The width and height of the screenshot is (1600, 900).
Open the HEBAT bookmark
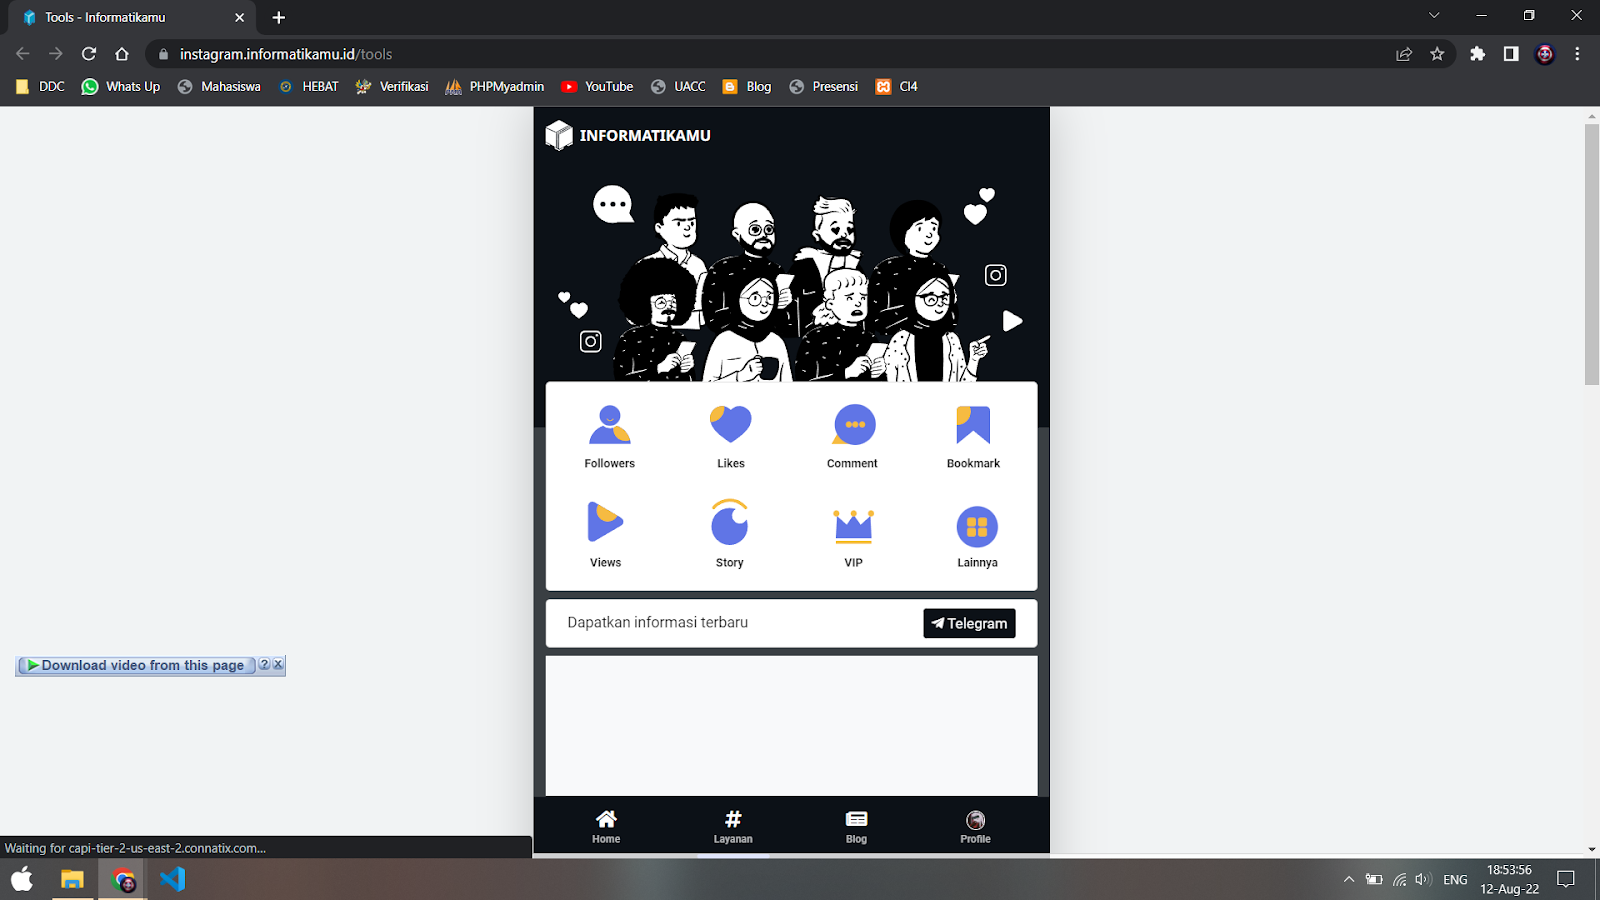coord(309,87)
